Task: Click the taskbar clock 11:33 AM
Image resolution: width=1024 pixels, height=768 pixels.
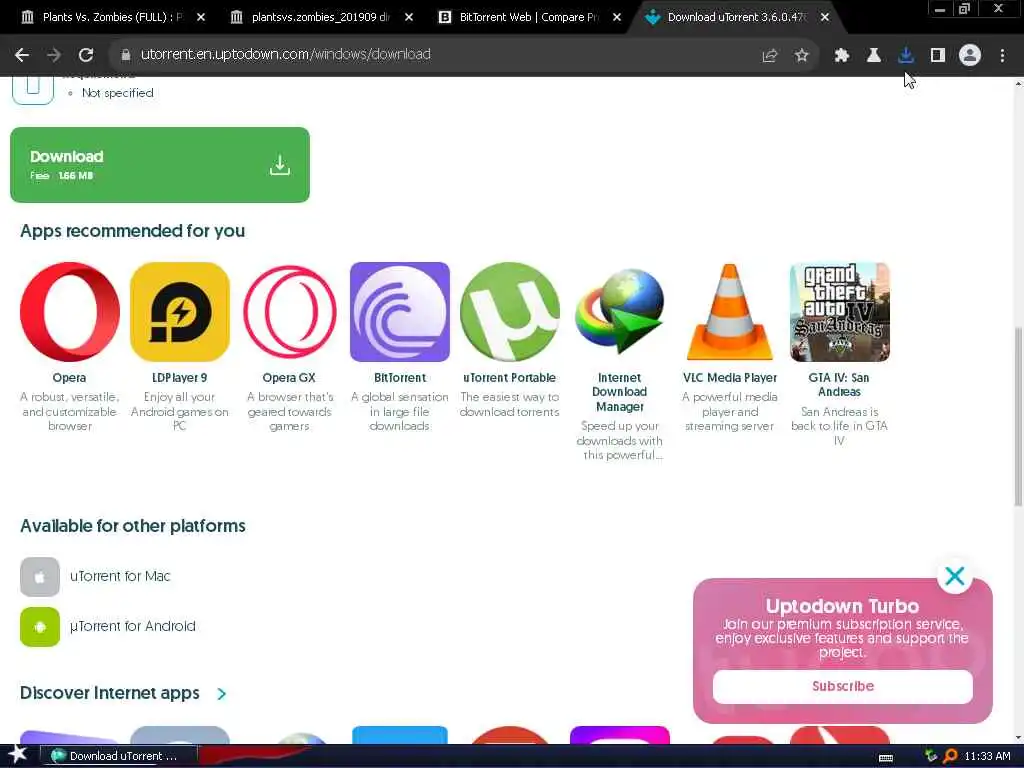Action: [987, 756]
